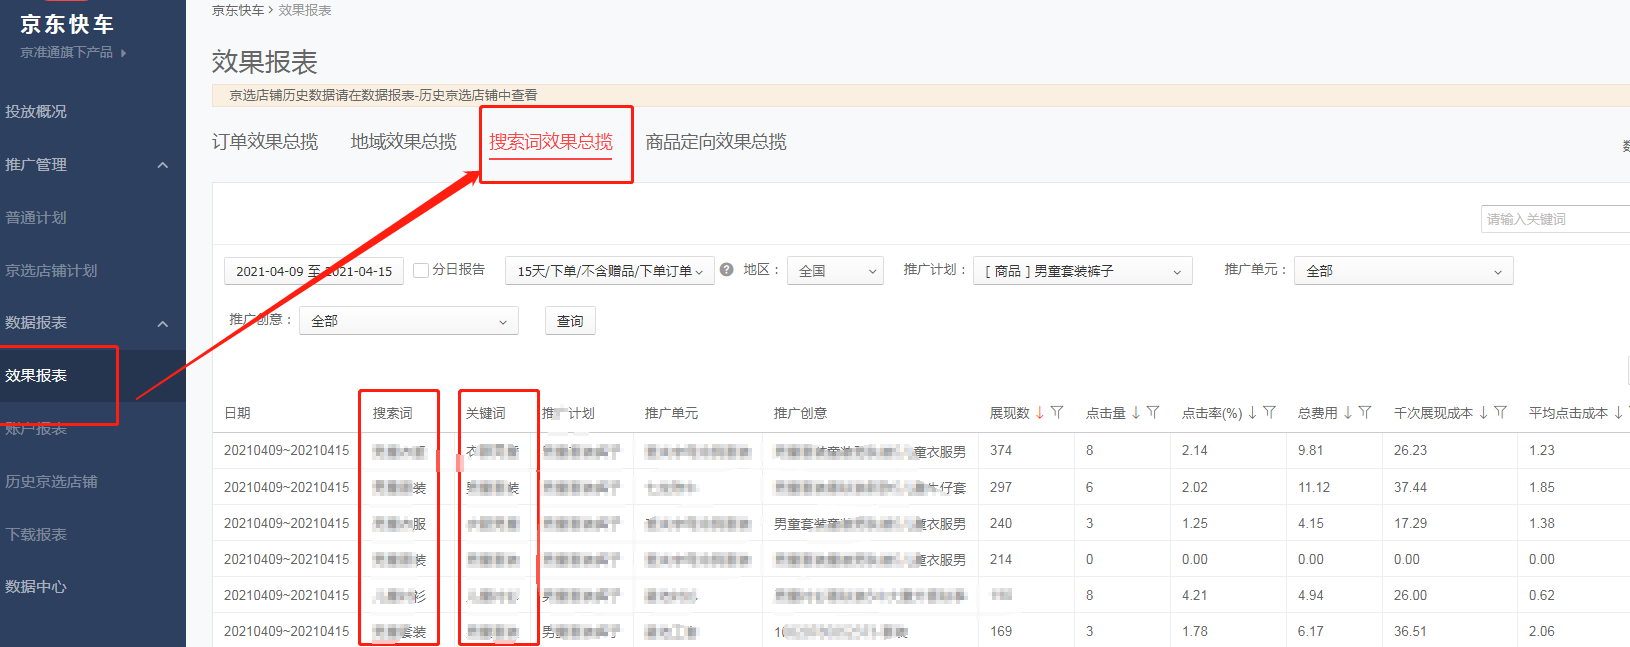Enable the 分日报告 checkbox
Image resolution: width=1630 pixels, height=647 pixels.
pyautogui.click(x=421, y=270)
